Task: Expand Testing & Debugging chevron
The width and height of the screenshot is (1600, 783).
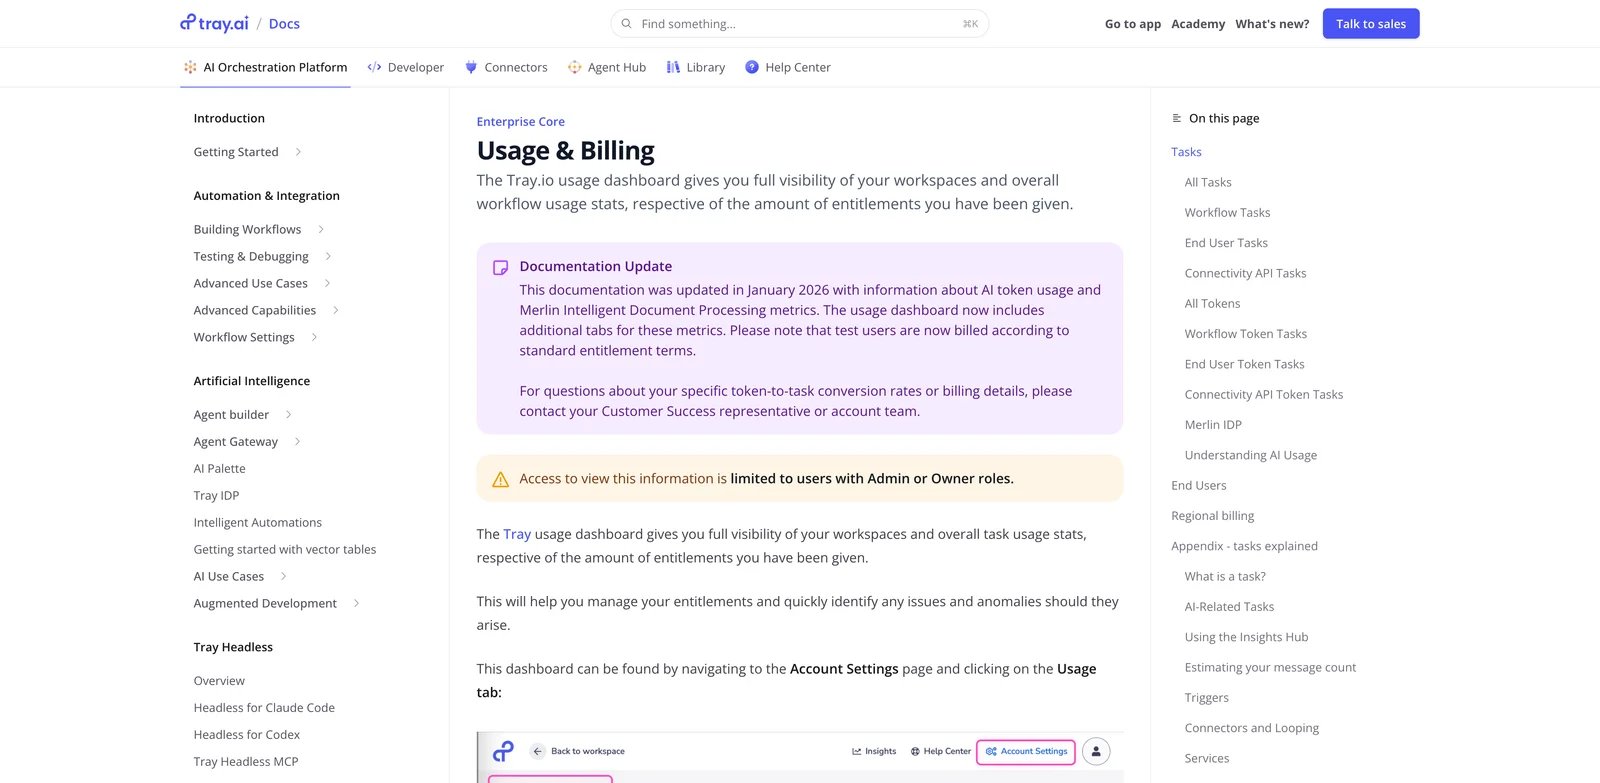Action: click(328, 256)
